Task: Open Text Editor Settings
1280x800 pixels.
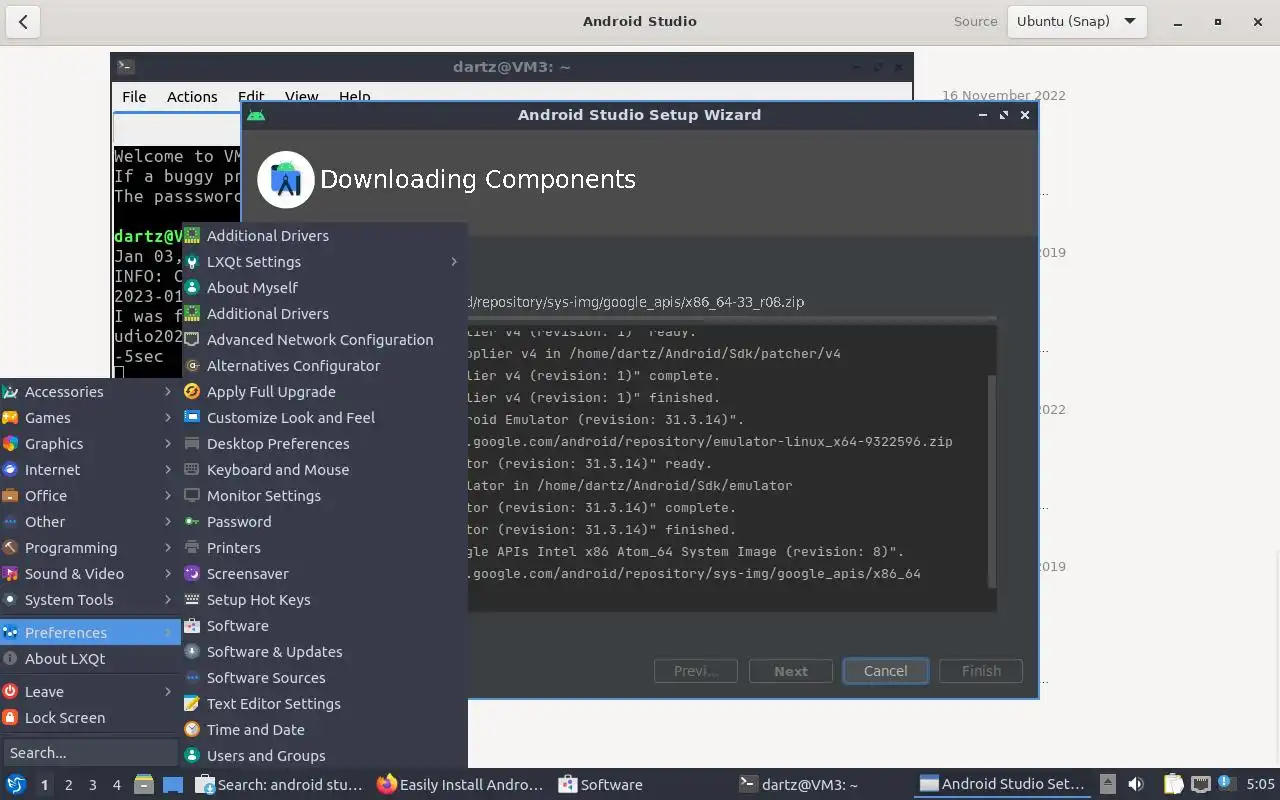Action: [x=324, y=703]
